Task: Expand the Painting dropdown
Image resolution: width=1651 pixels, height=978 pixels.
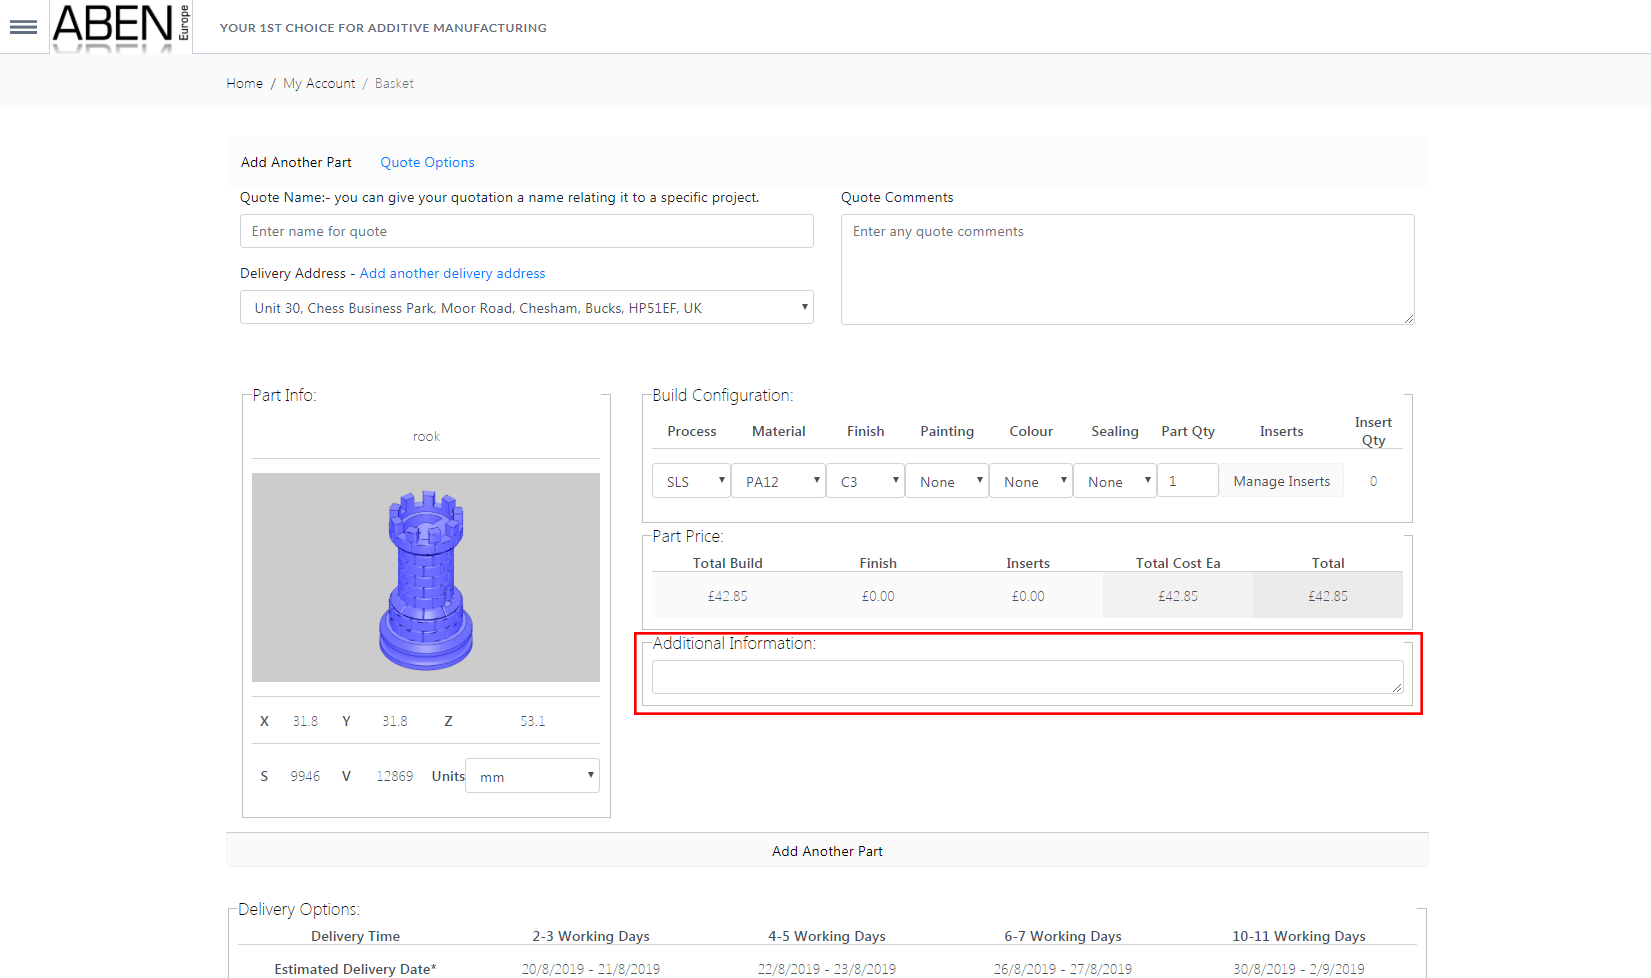Action: pyautogui.click(x=947, y=481)
